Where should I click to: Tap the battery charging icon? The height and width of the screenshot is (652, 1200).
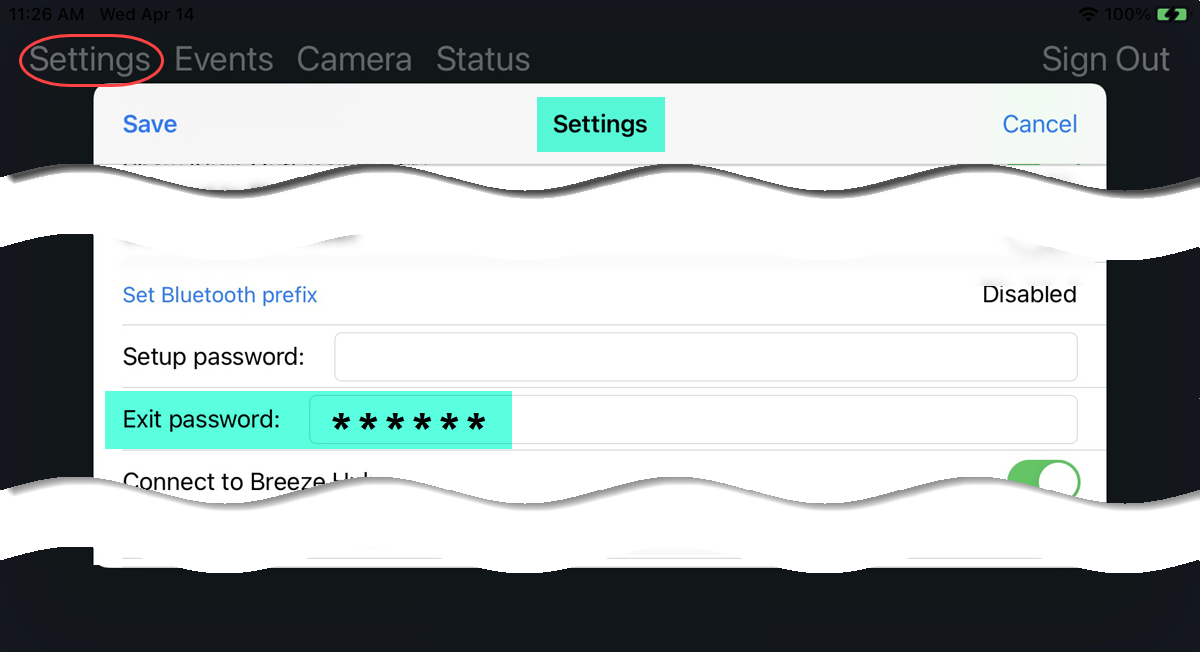1171,14
